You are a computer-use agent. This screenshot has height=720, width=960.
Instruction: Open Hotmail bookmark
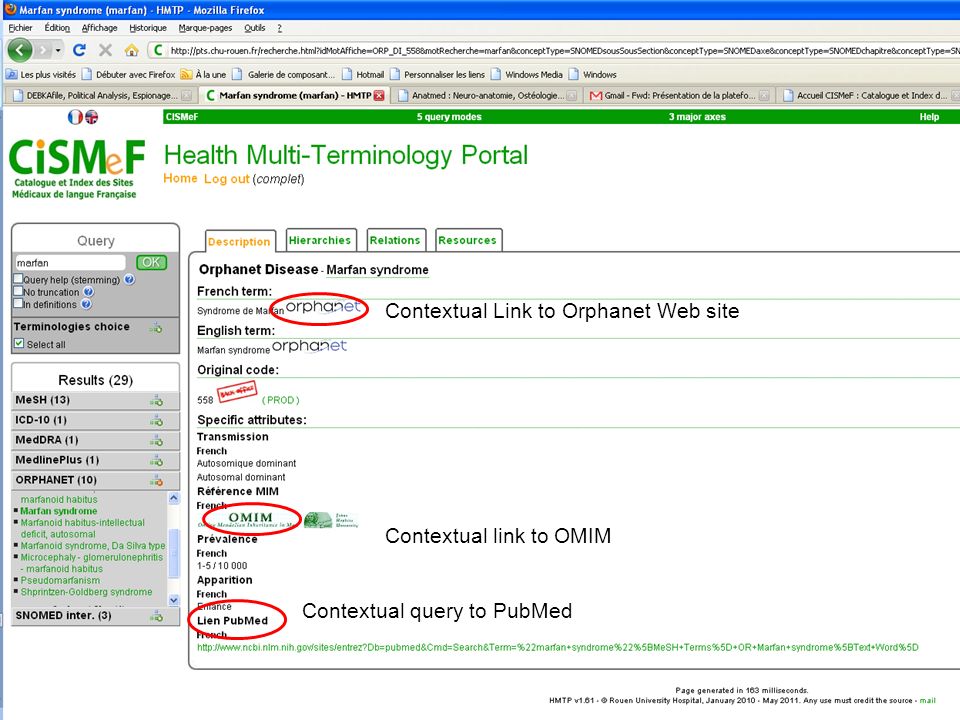click(363, 75)
